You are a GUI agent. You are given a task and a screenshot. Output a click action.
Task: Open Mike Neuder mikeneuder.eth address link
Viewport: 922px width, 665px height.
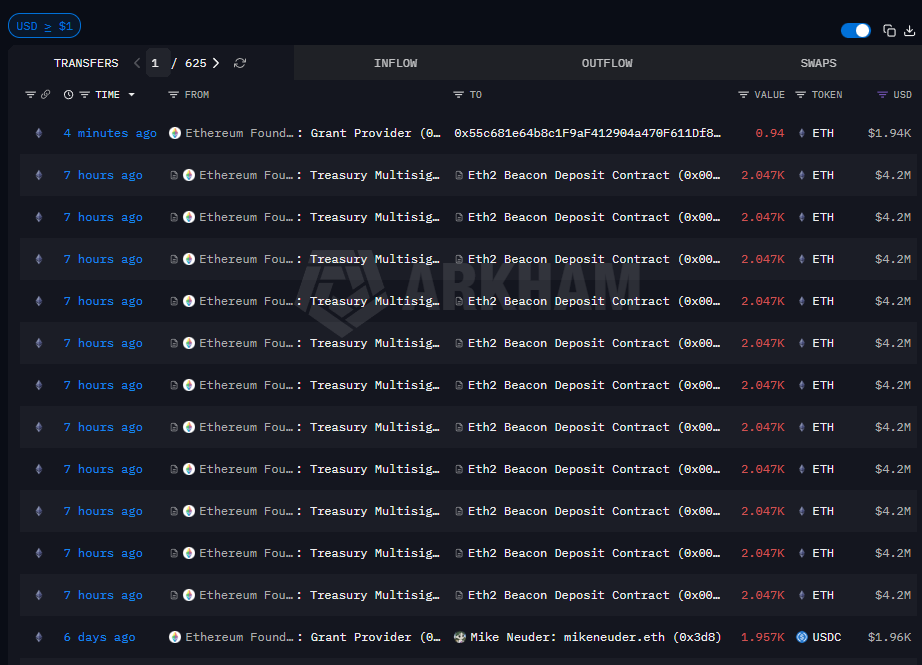tap(595, 637)
